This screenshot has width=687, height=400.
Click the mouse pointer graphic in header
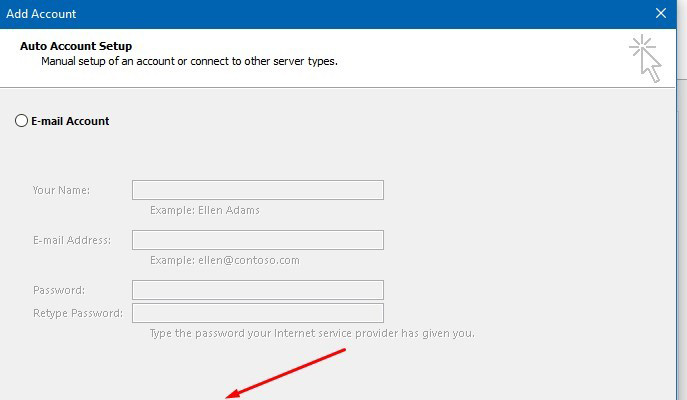coord(651,66)
